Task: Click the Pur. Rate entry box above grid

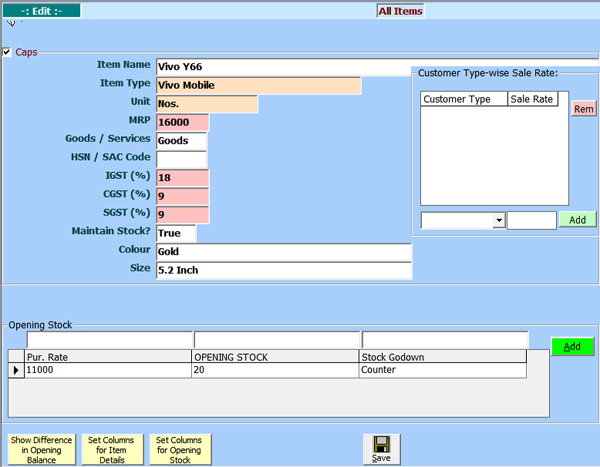Action: click(x=109, y=340)
